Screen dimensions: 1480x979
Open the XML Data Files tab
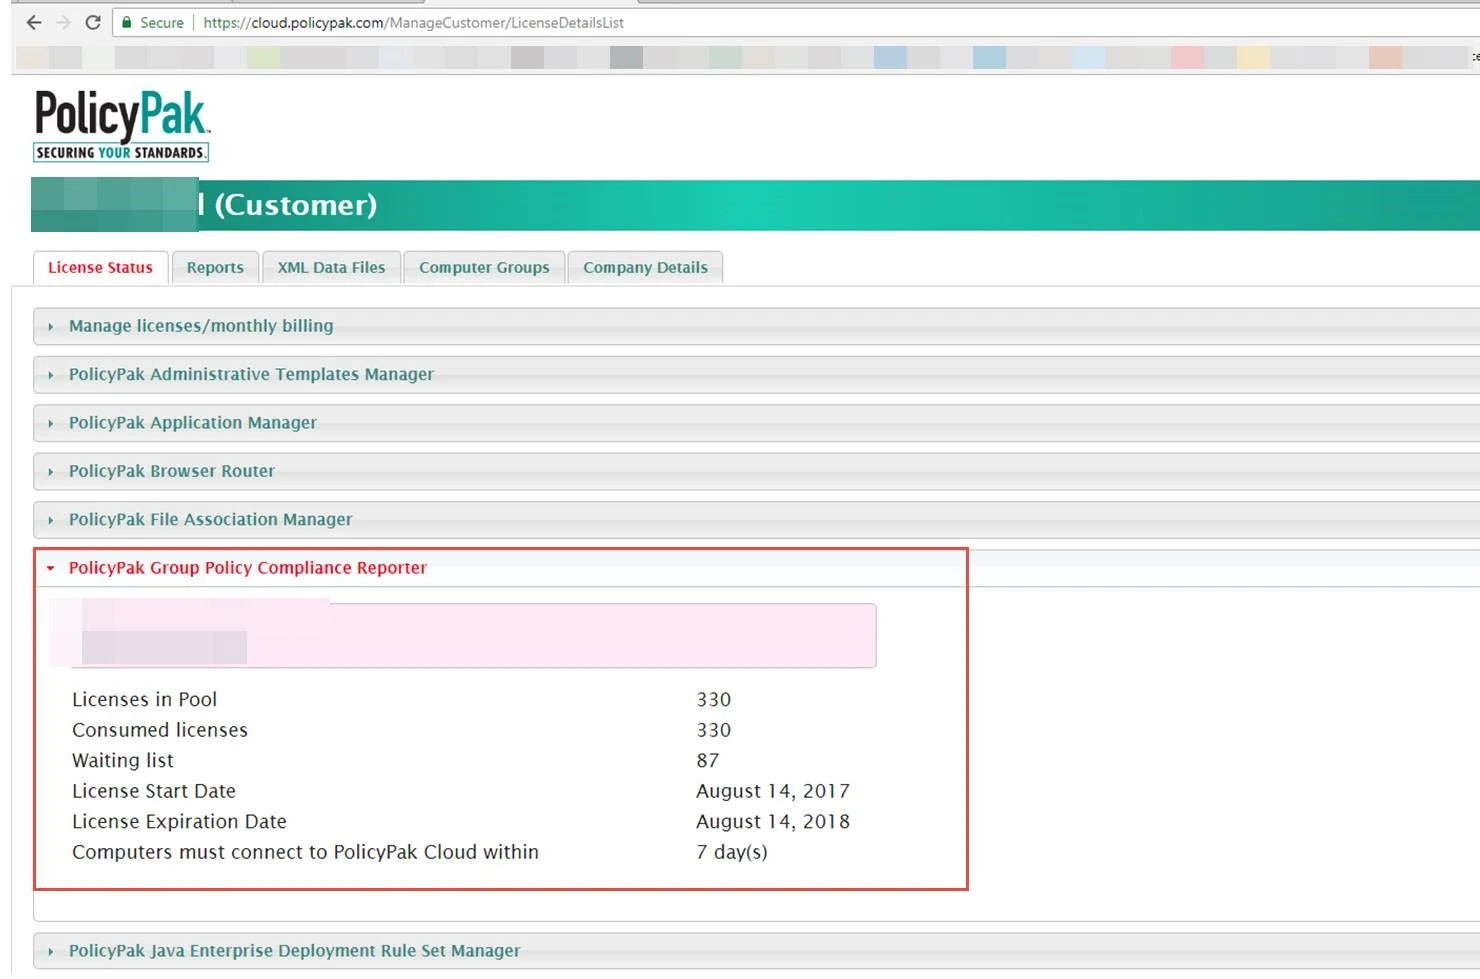pos(331,268)
